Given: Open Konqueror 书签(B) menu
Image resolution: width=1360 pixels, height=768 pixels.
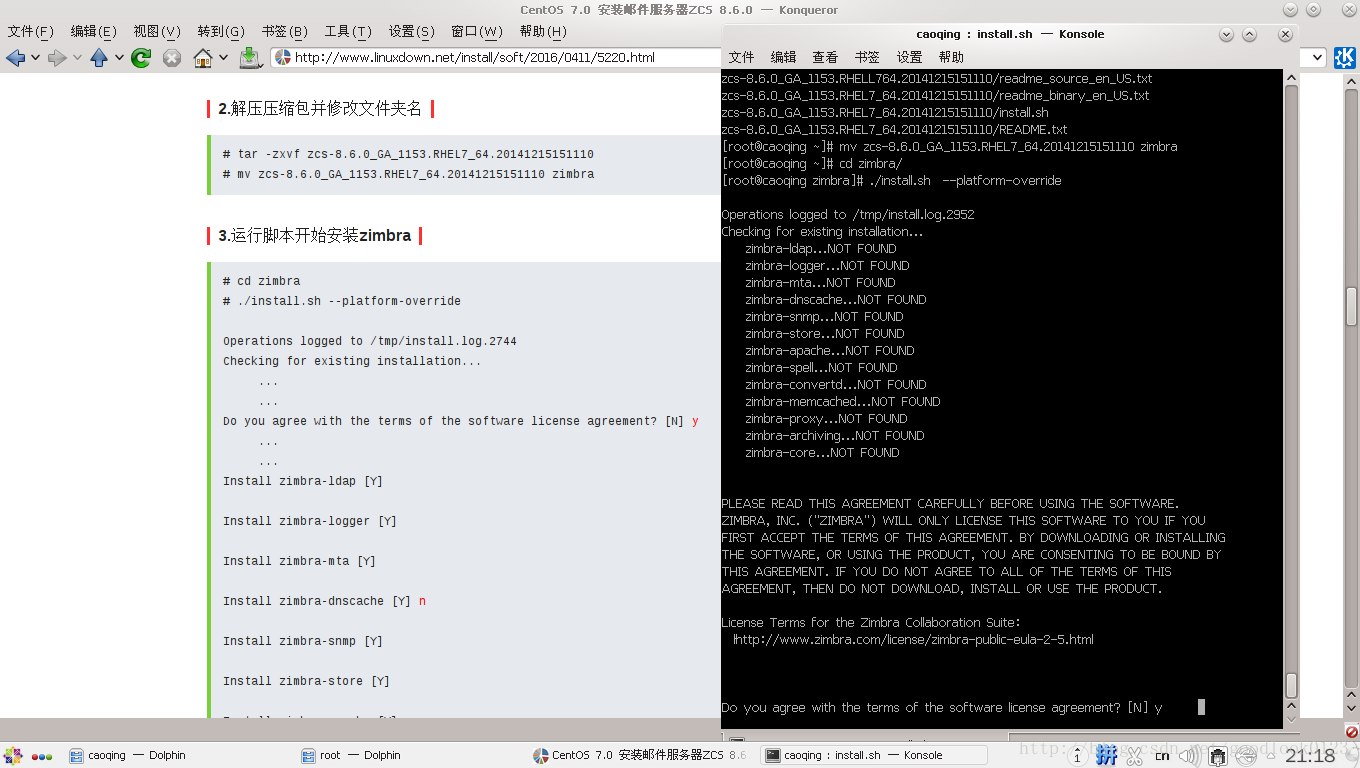Looking at the screenshot, I should click(285, 32).
